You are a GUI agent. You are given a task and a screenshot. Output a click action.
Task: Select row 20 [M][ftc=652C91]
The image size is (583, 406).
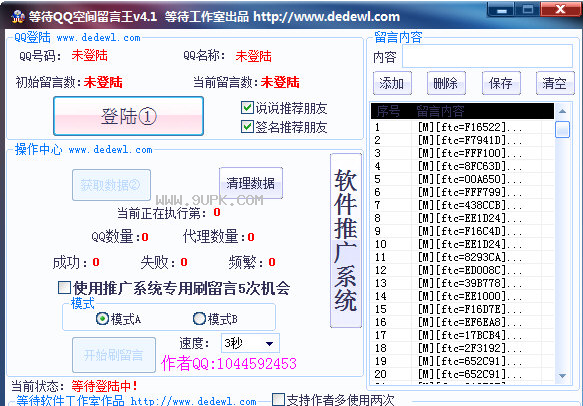click(x=463, y=374)
